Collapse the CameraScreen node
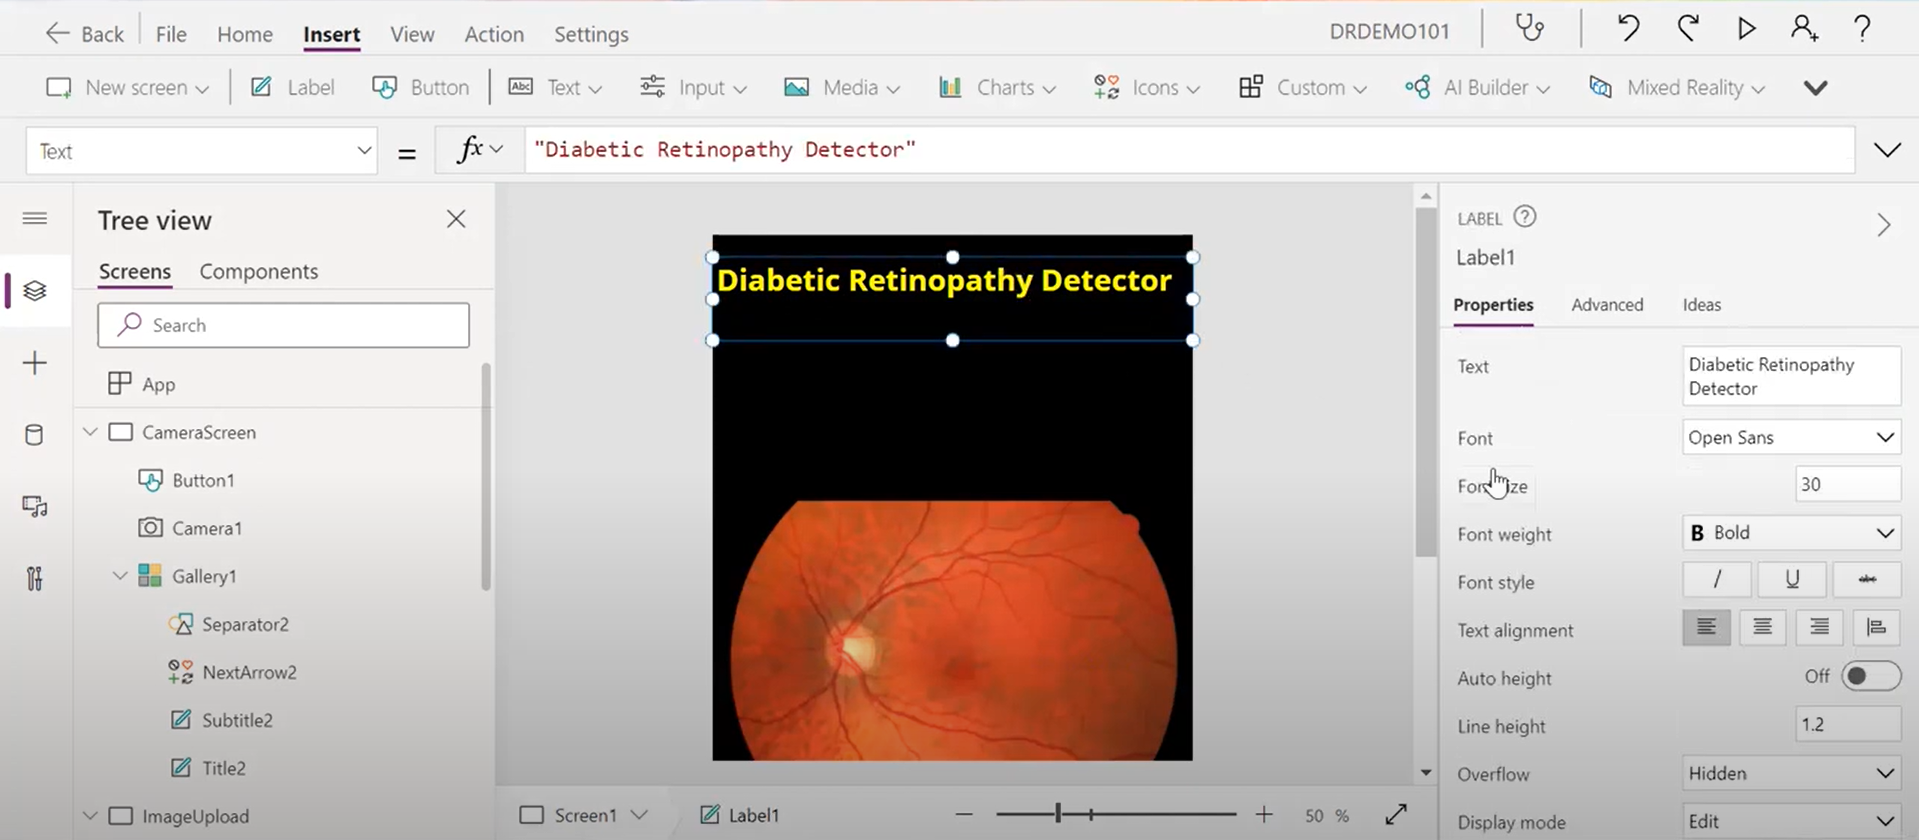Viewport: 1919px width, 840px height. (90, 432)
